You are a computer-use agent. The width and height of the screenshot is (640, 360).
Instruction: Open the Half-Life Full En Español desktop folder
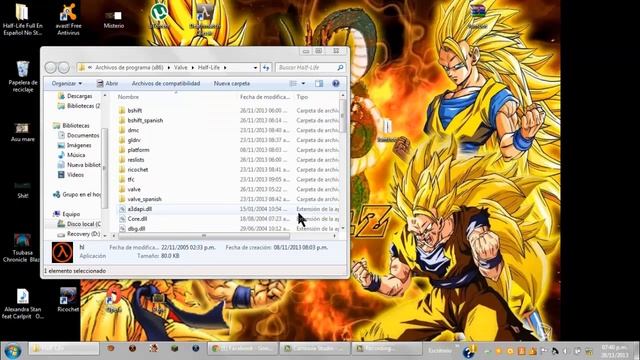(22, 19)
